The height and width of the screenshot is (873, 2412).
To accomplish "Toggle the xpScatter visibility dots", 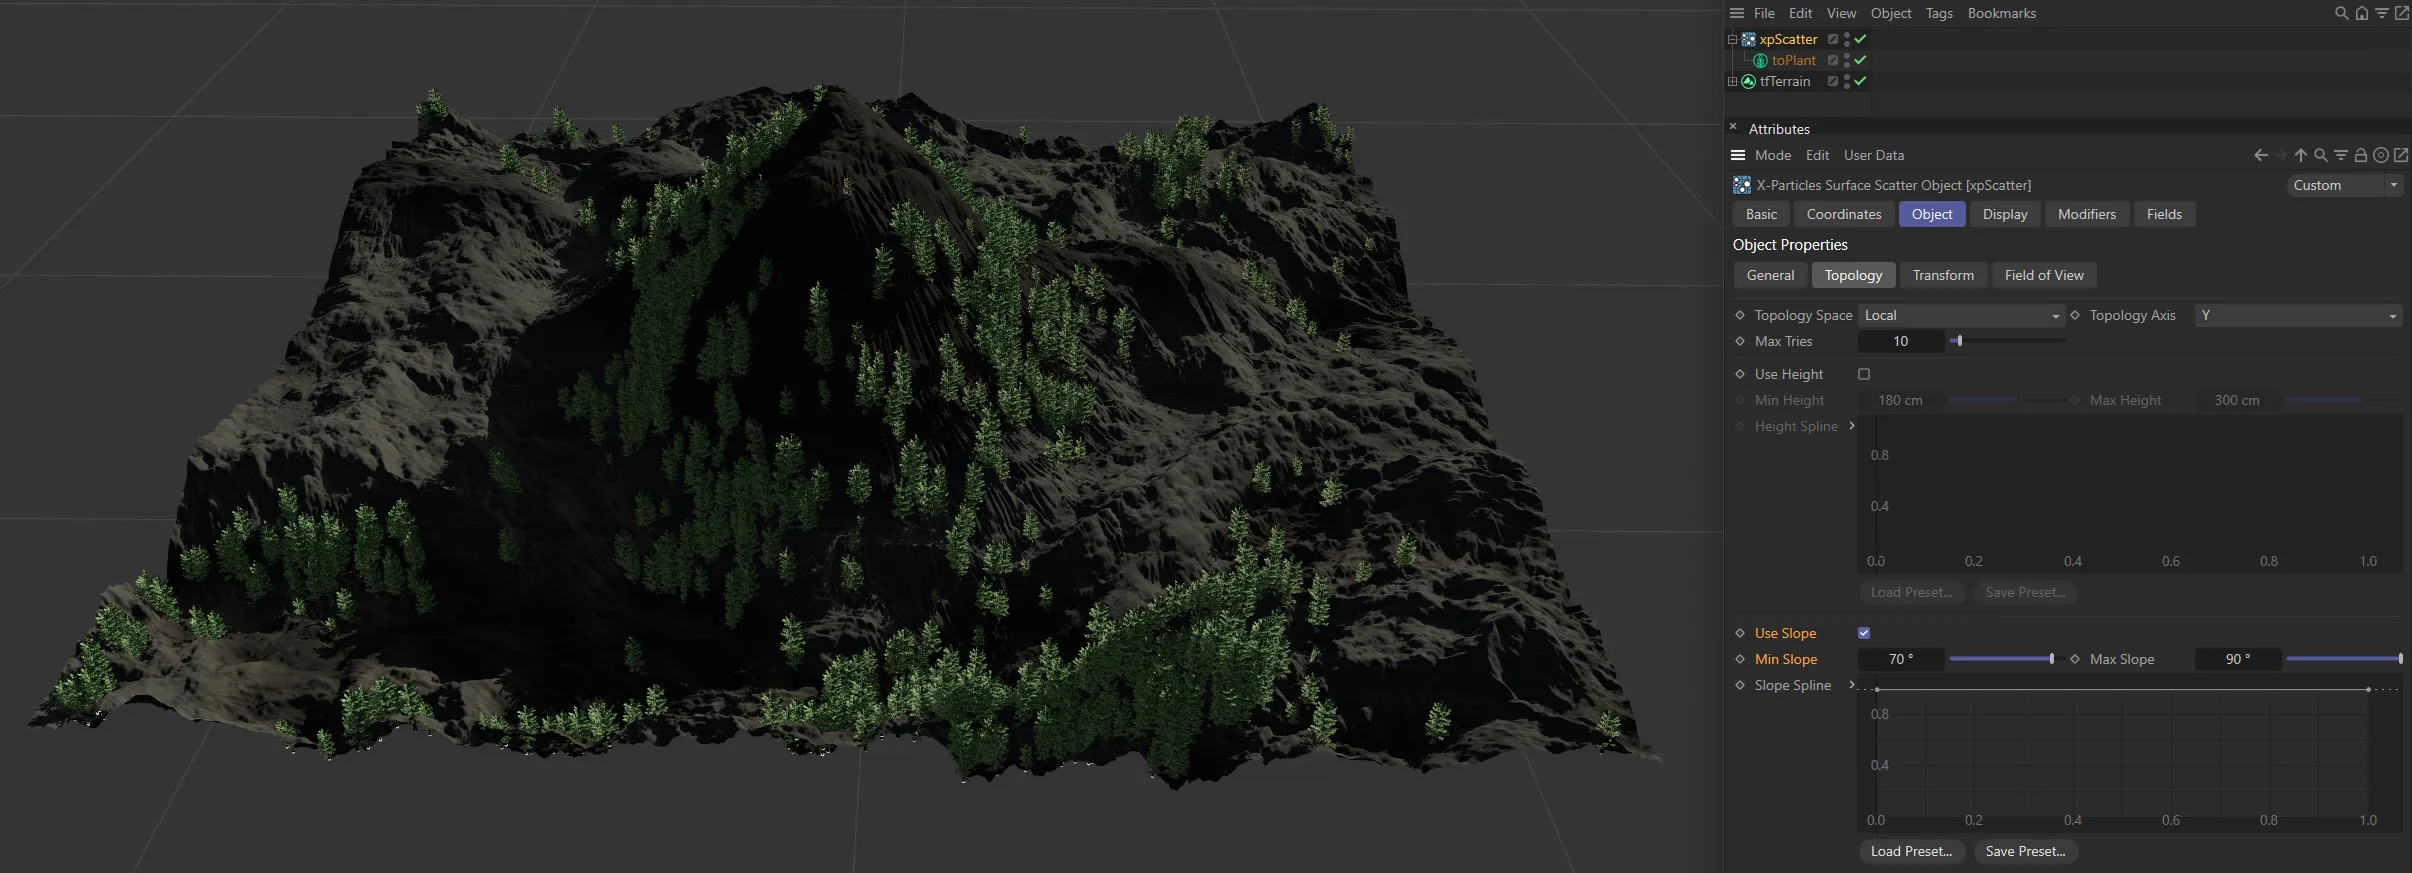I will 1847,39.
